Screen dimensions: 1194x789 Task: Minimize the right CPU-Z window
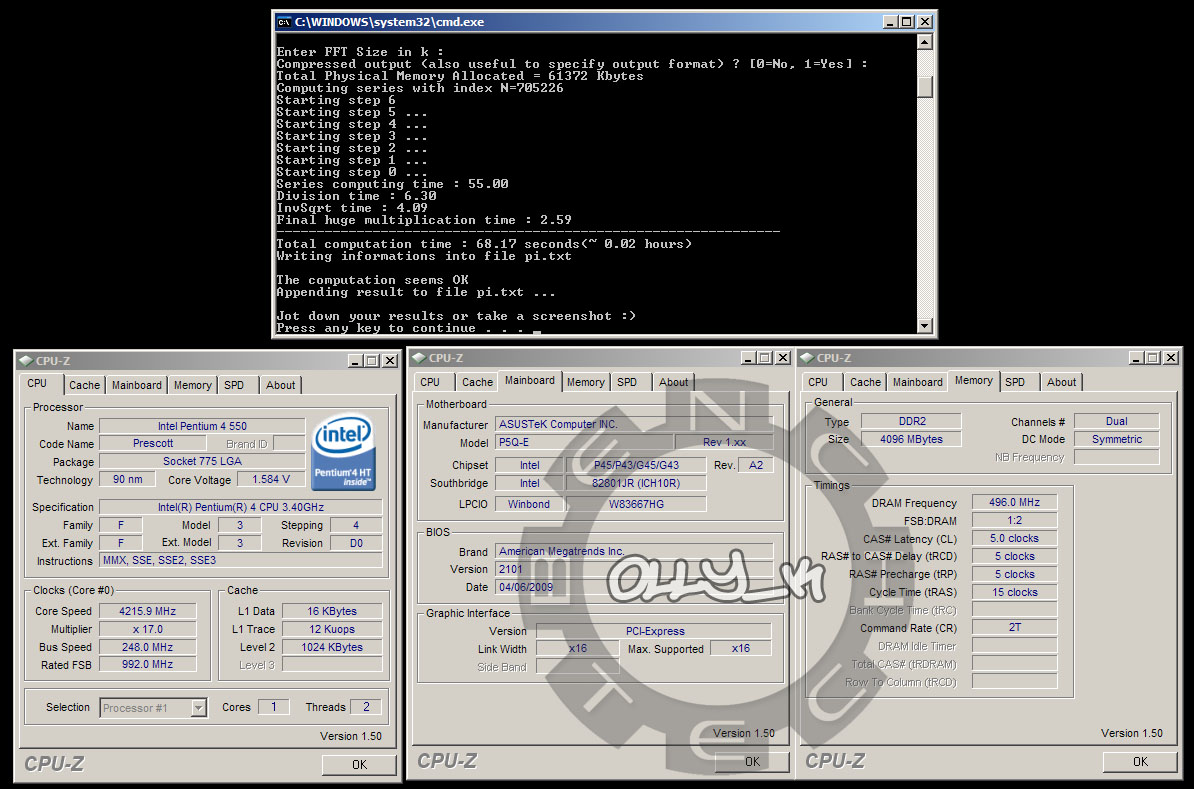(1136, 358)
